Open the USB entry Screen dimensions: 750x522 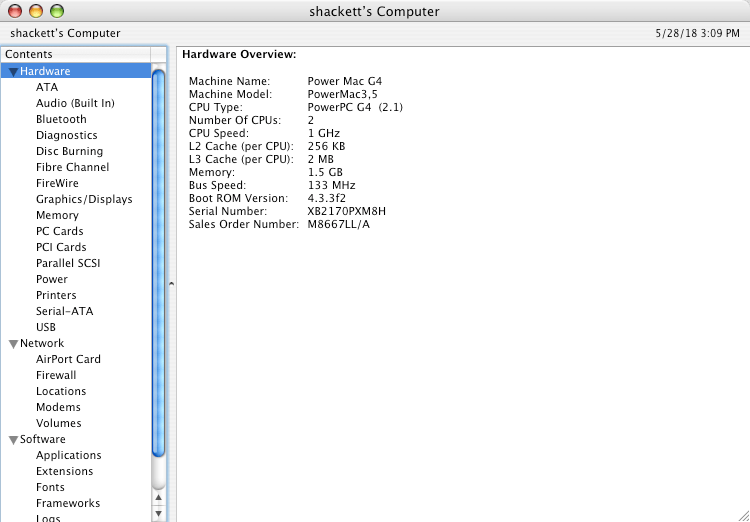point(46,327)
